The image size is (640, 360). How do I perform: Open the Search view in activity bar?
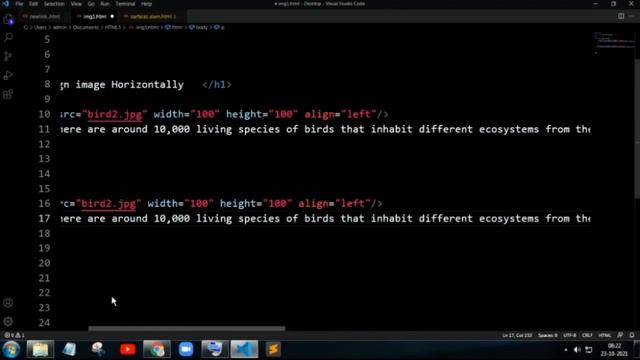(x=8, y=38)
